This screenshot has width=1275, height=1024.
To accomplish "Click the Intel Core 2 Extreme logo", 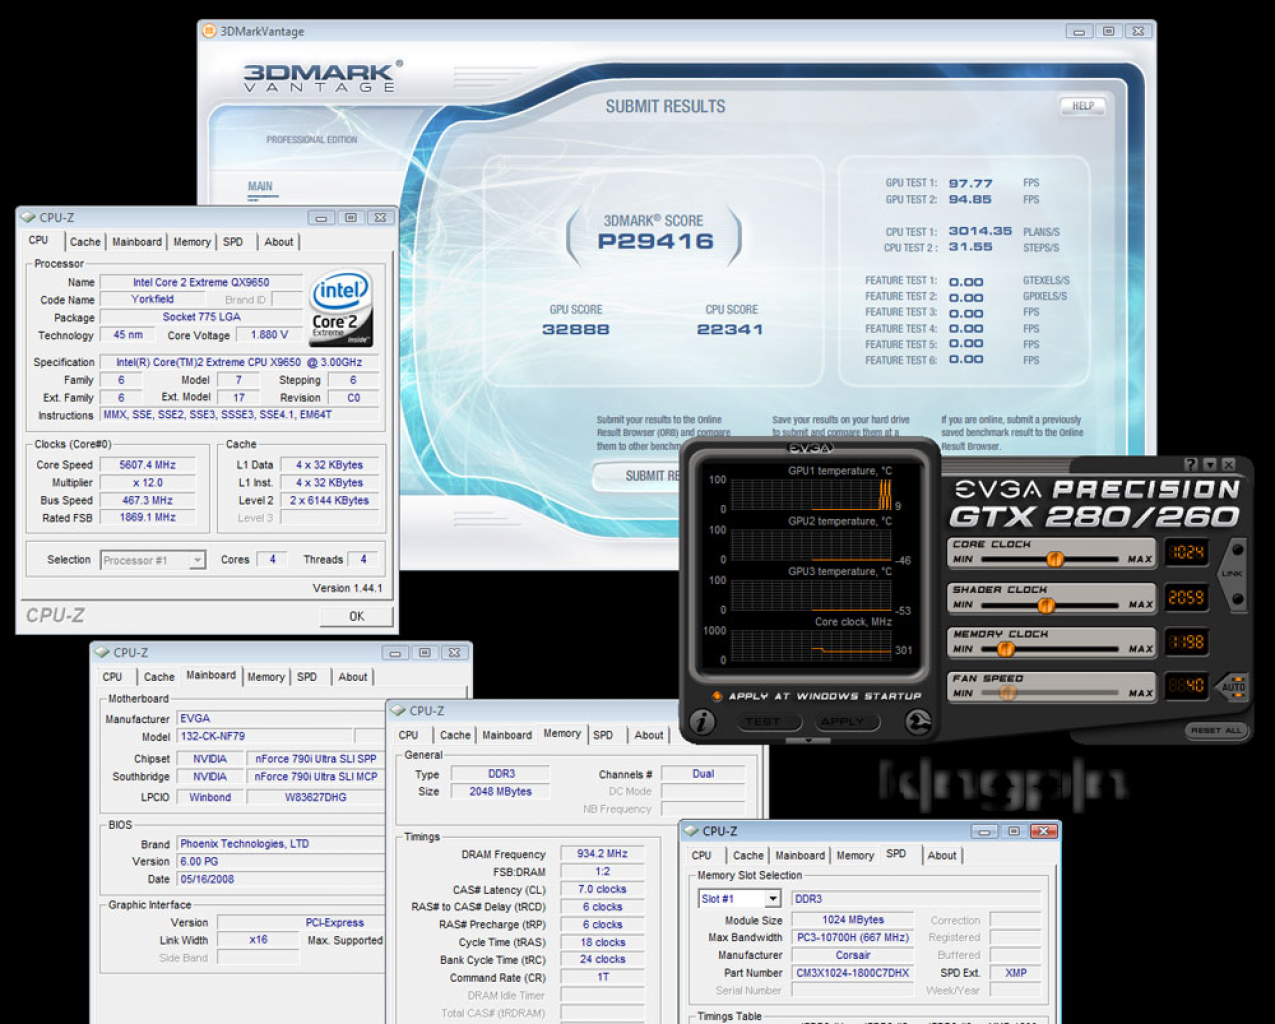I will point(341,308).
